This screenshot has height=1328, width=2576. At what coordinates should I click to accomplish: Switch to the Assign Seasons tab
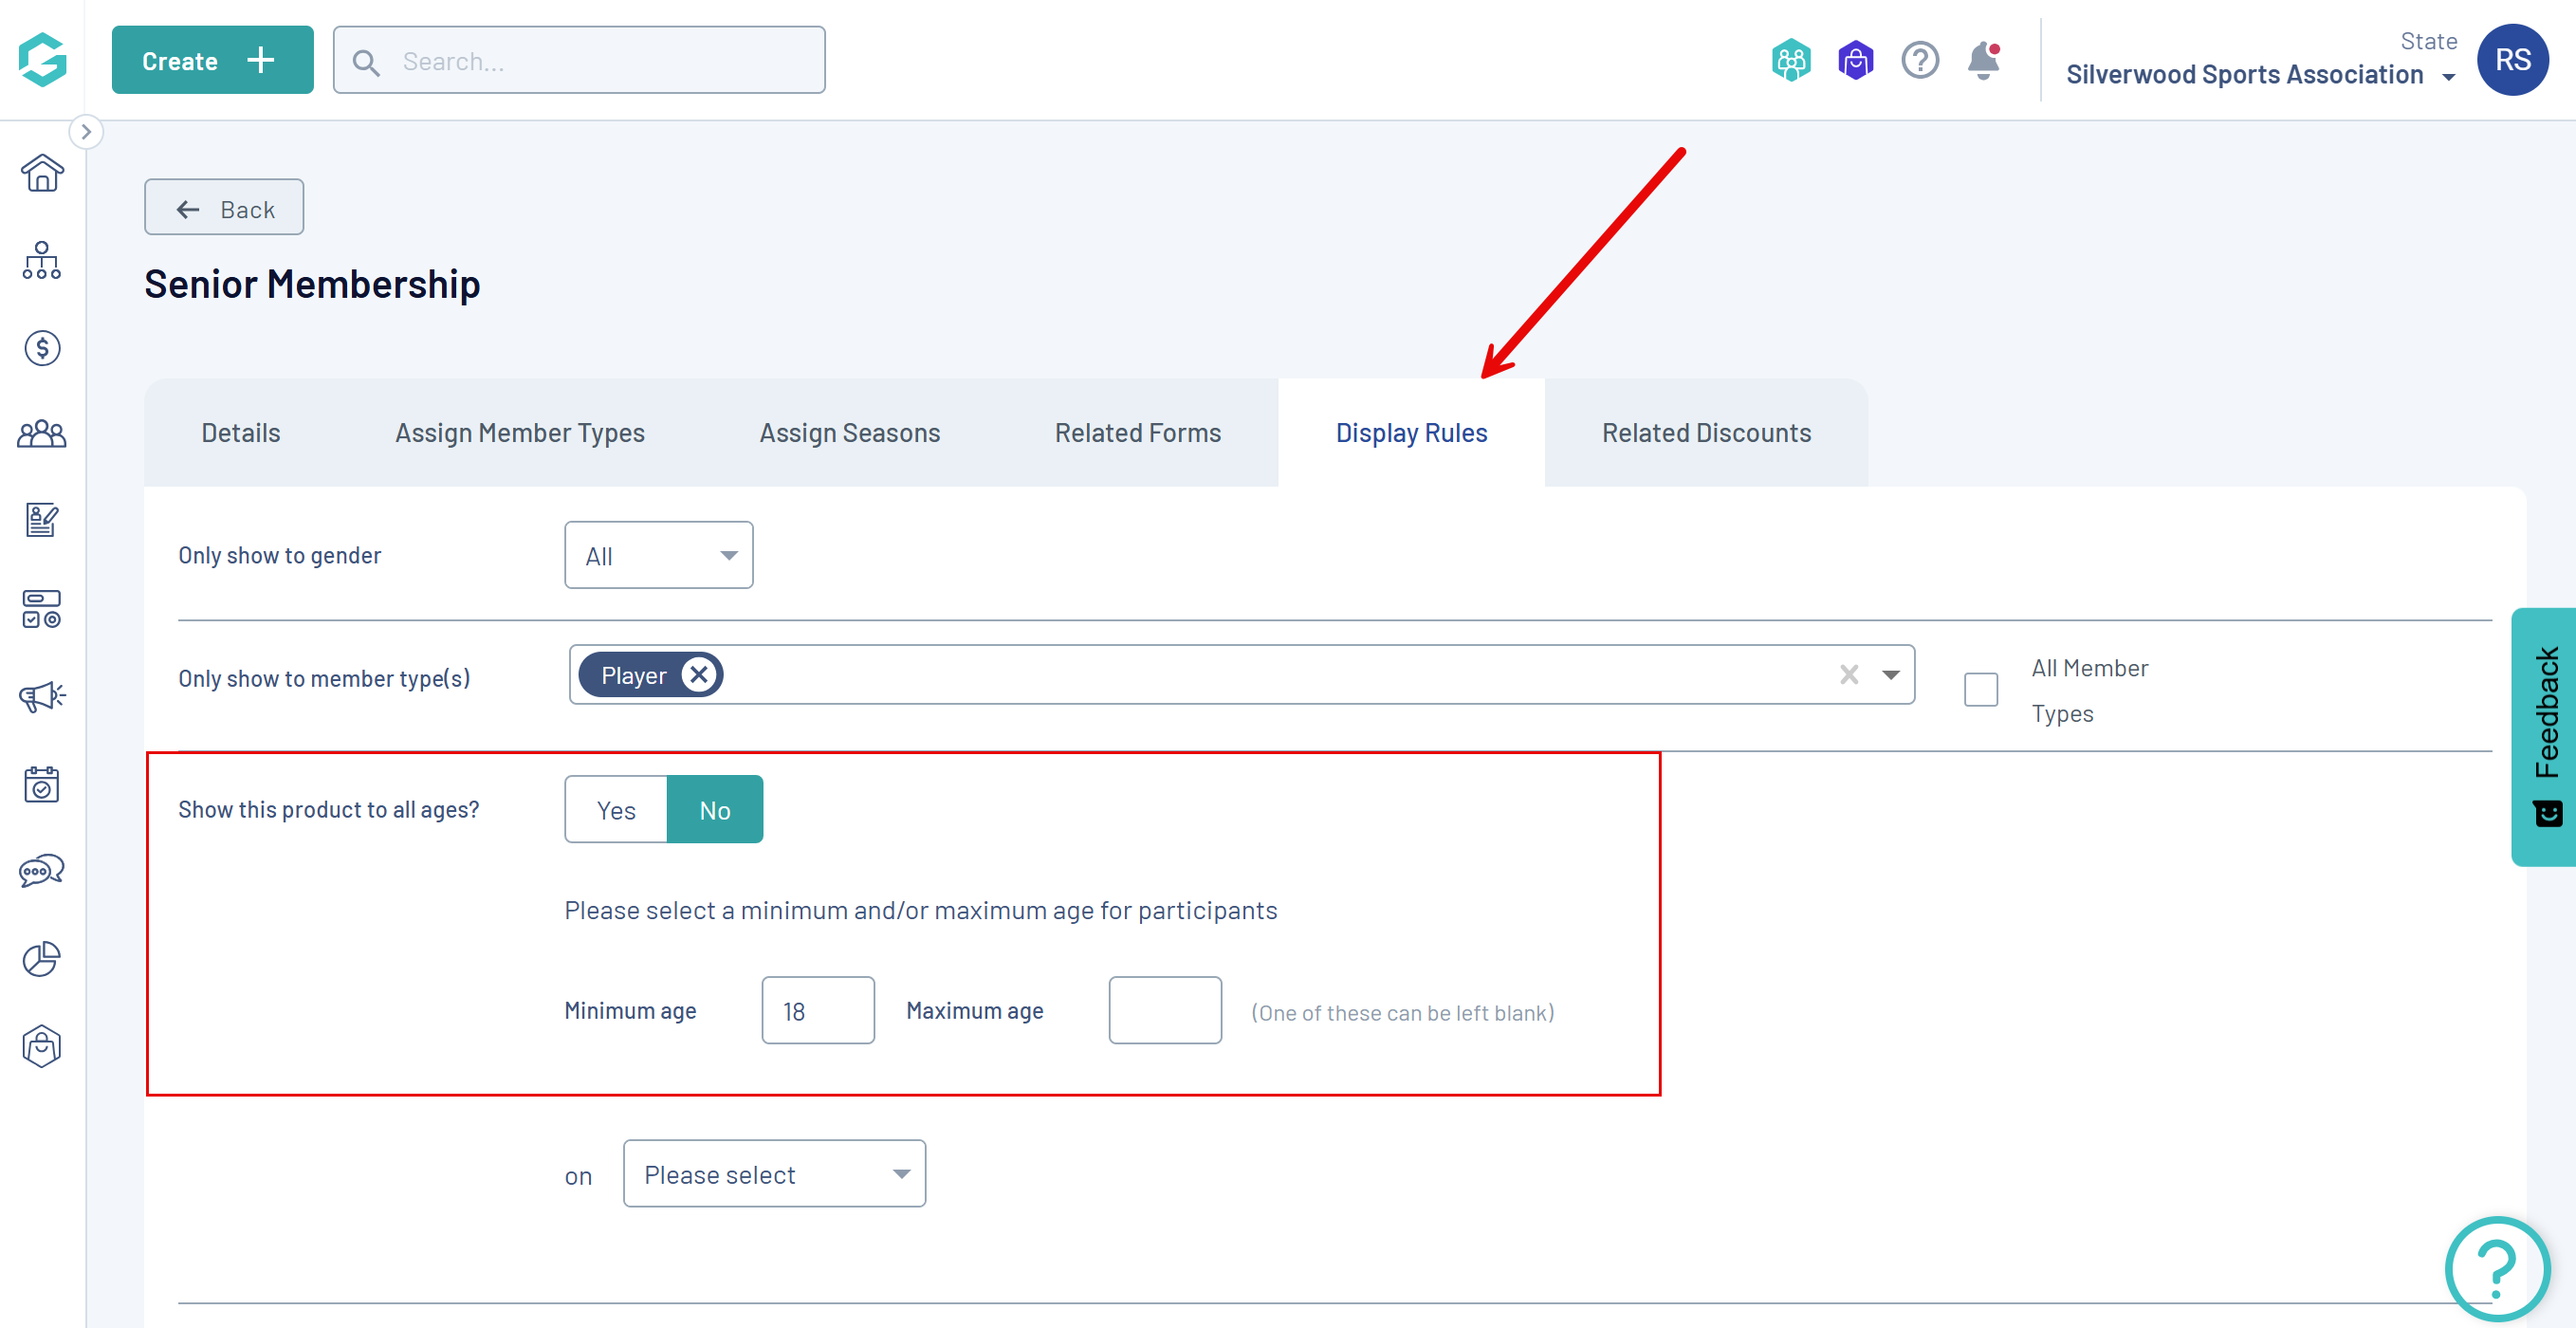point(849,433)
